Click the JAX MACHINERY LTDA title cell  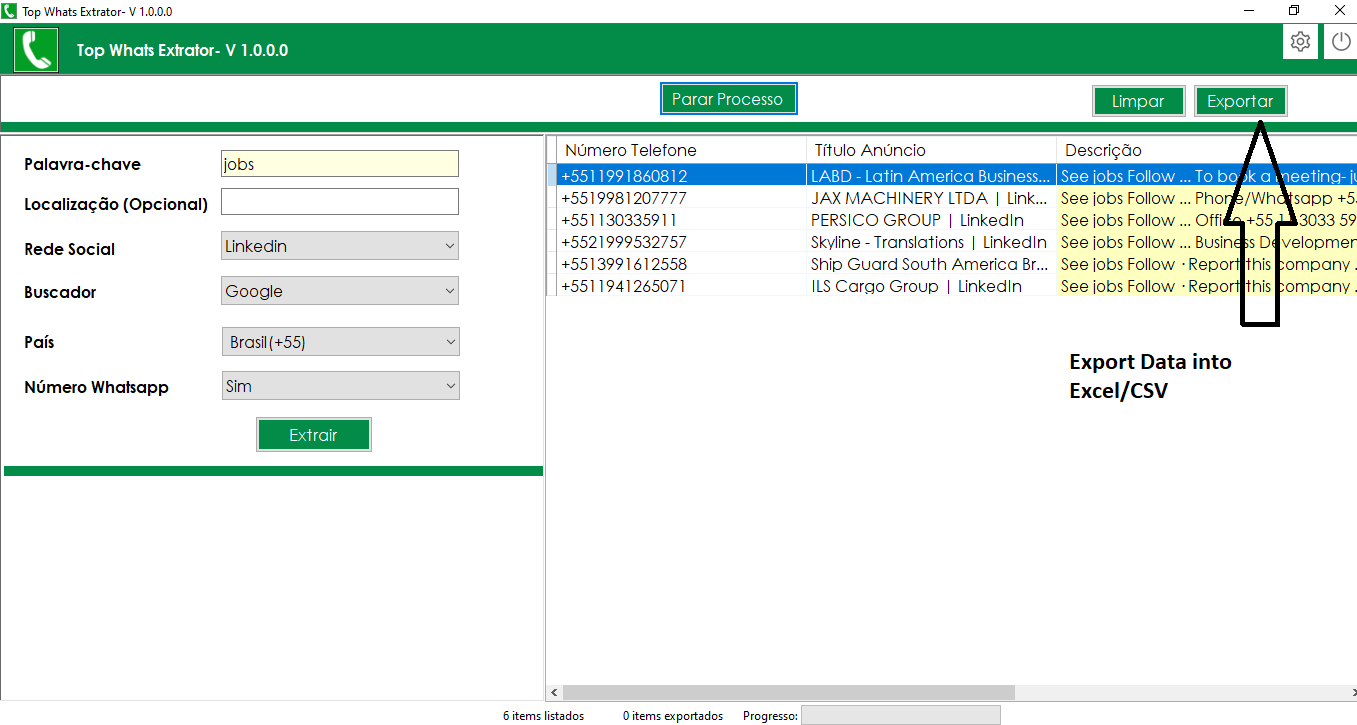tap(932, 198)
